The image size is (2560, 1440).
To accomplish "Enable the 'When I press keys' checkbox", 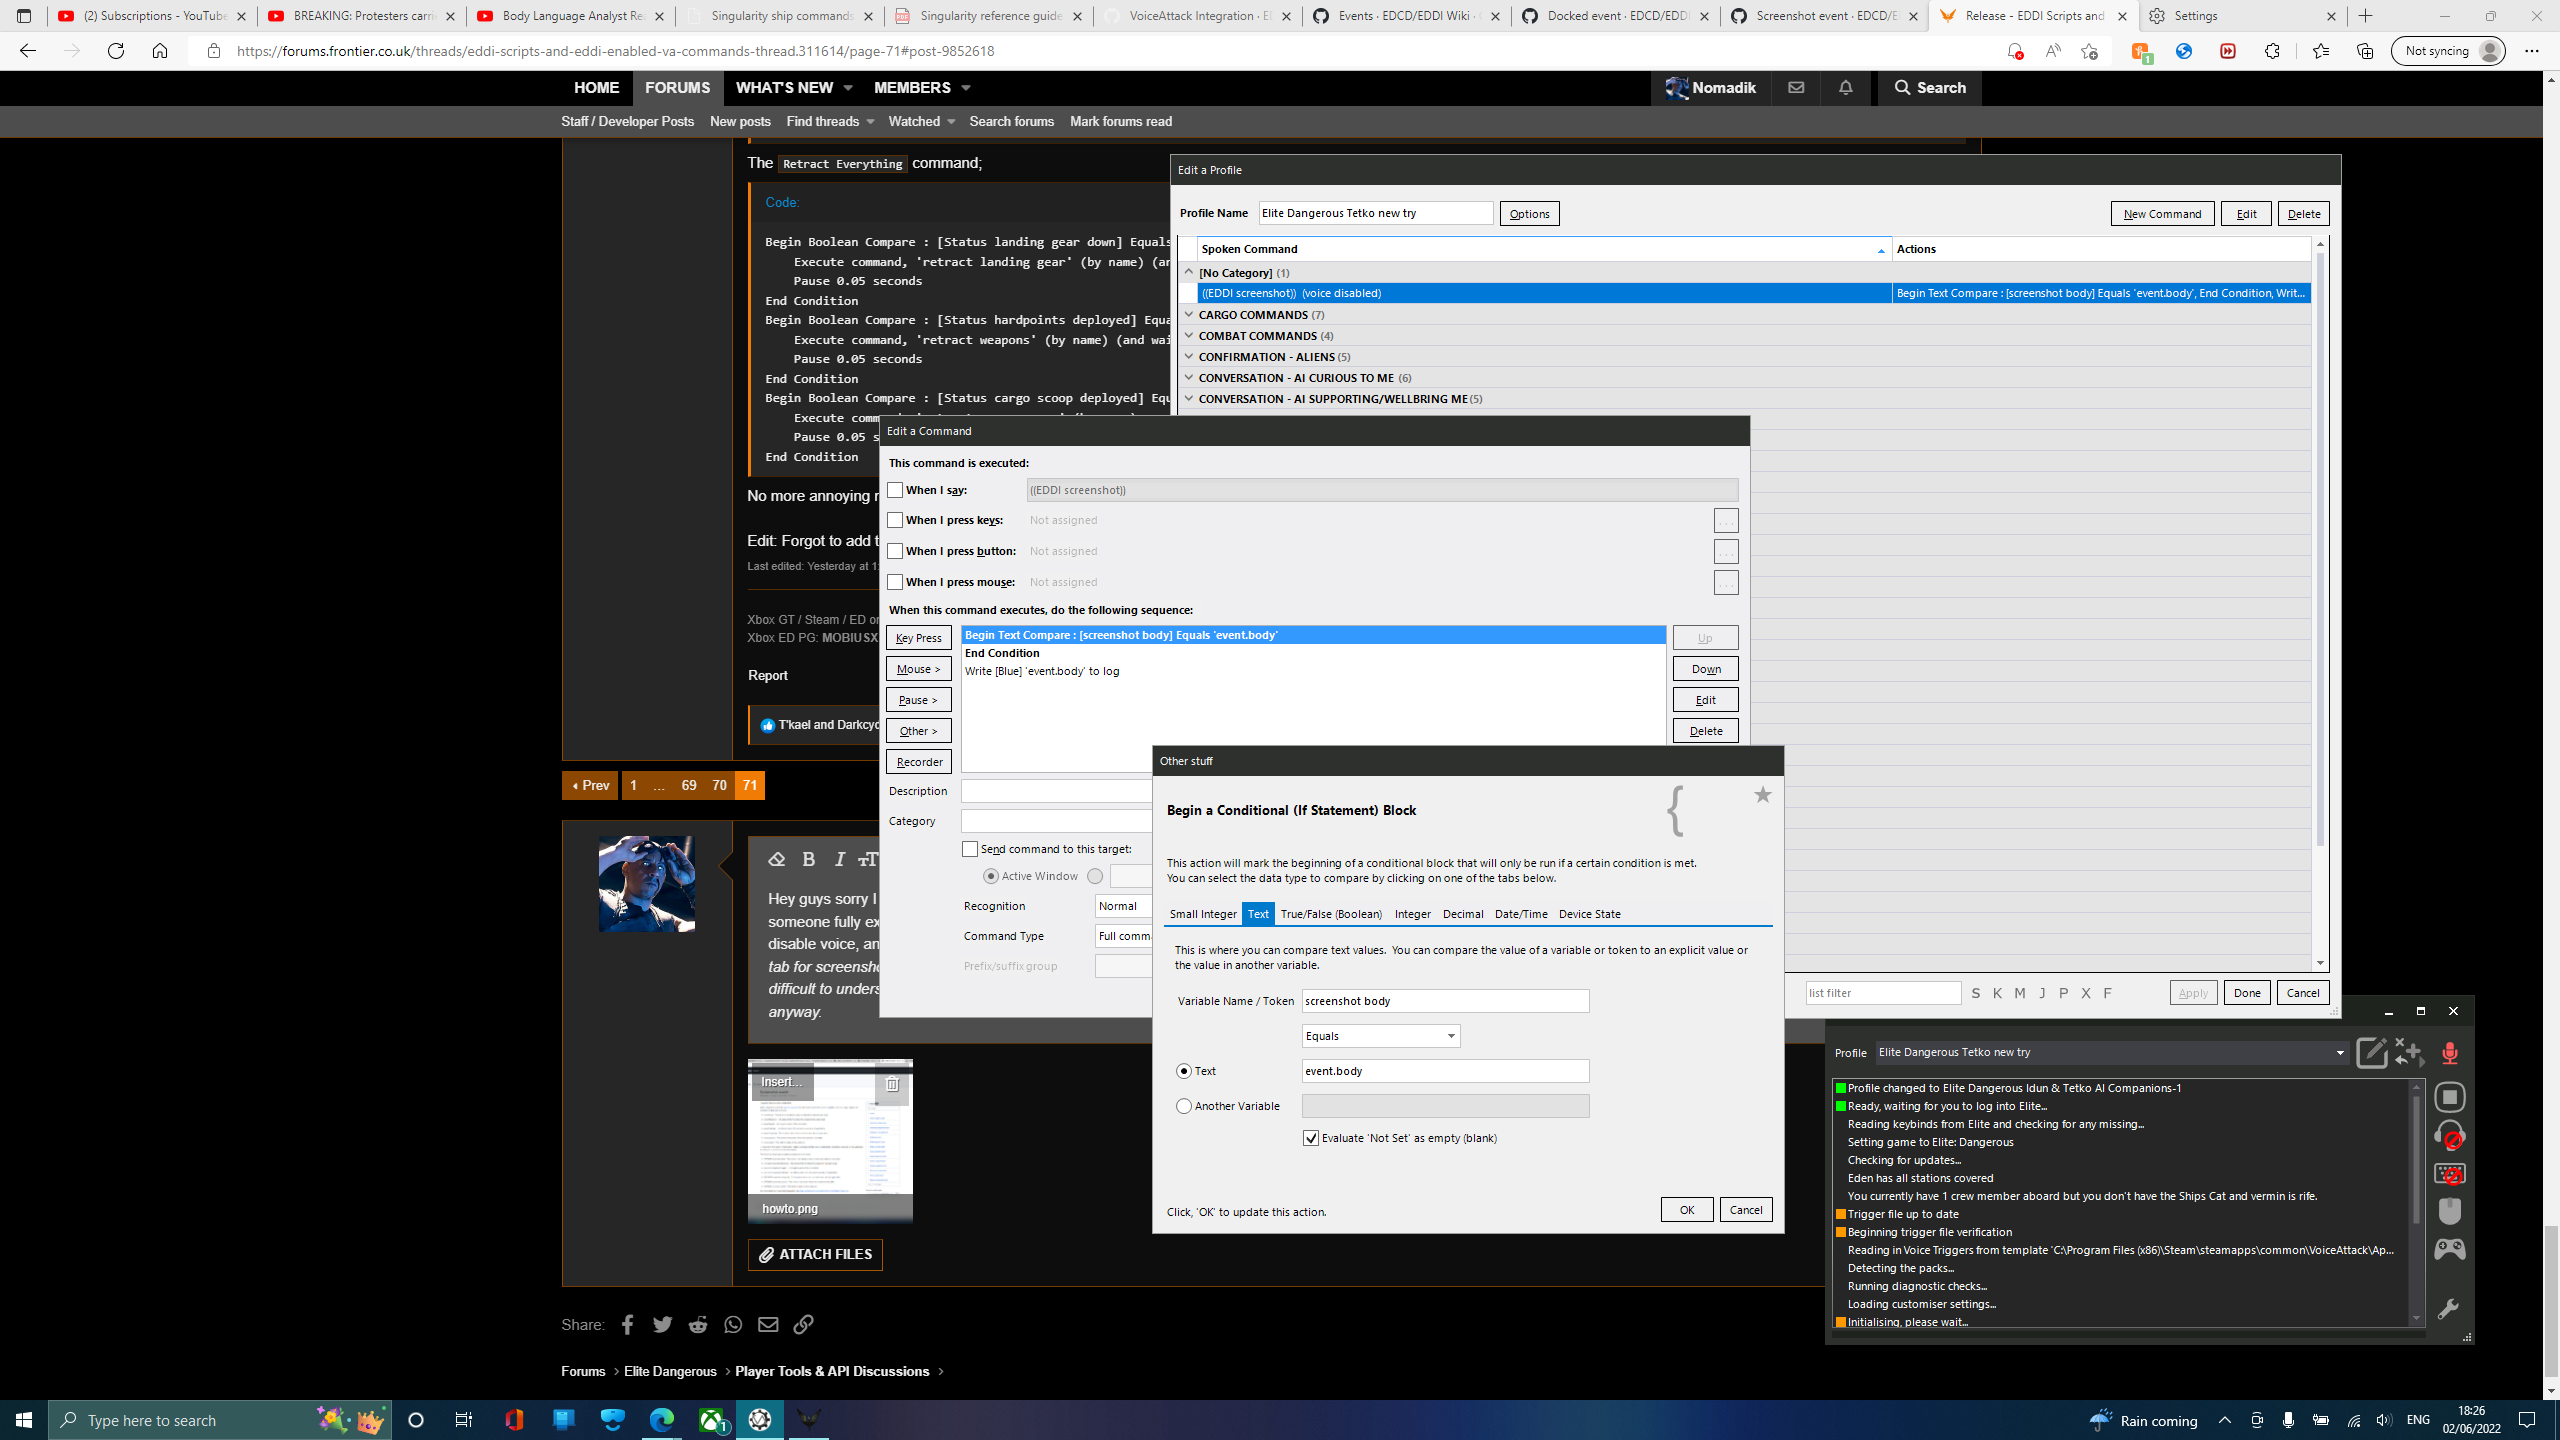I will 895,520.
